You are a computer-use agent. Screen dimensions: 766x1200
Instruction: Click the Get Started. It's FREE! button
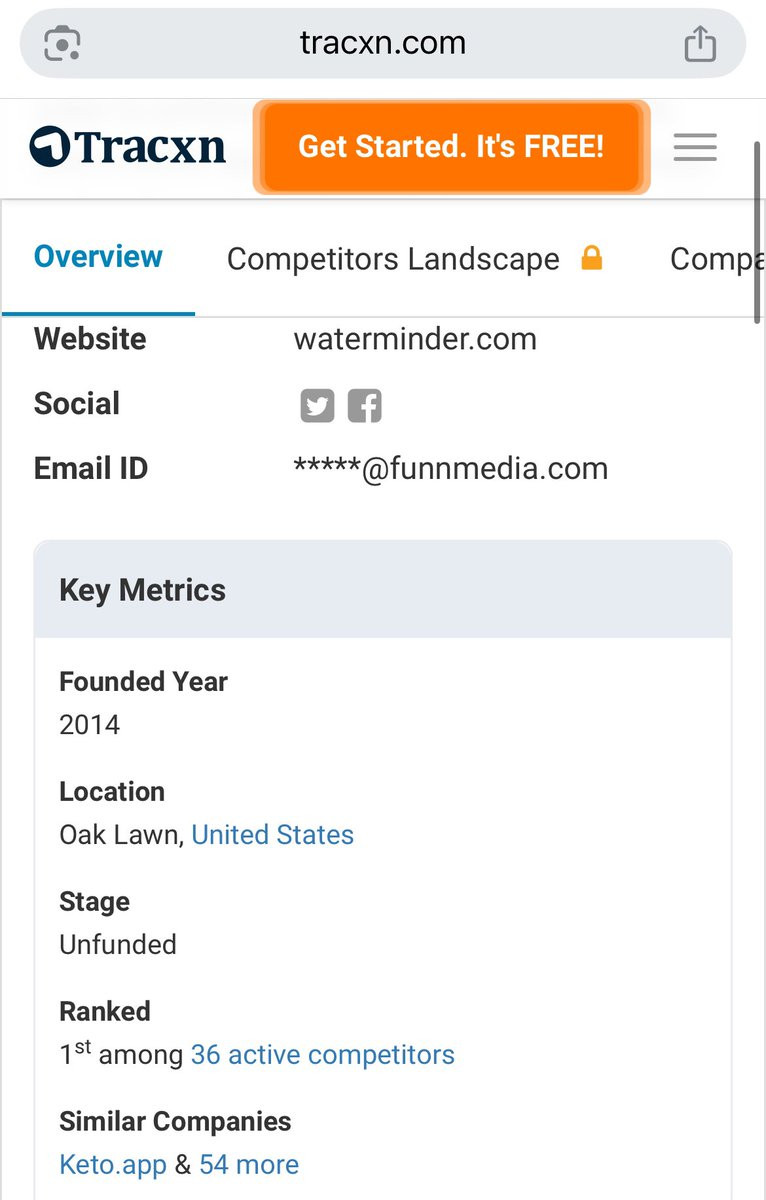pos(451,147)
